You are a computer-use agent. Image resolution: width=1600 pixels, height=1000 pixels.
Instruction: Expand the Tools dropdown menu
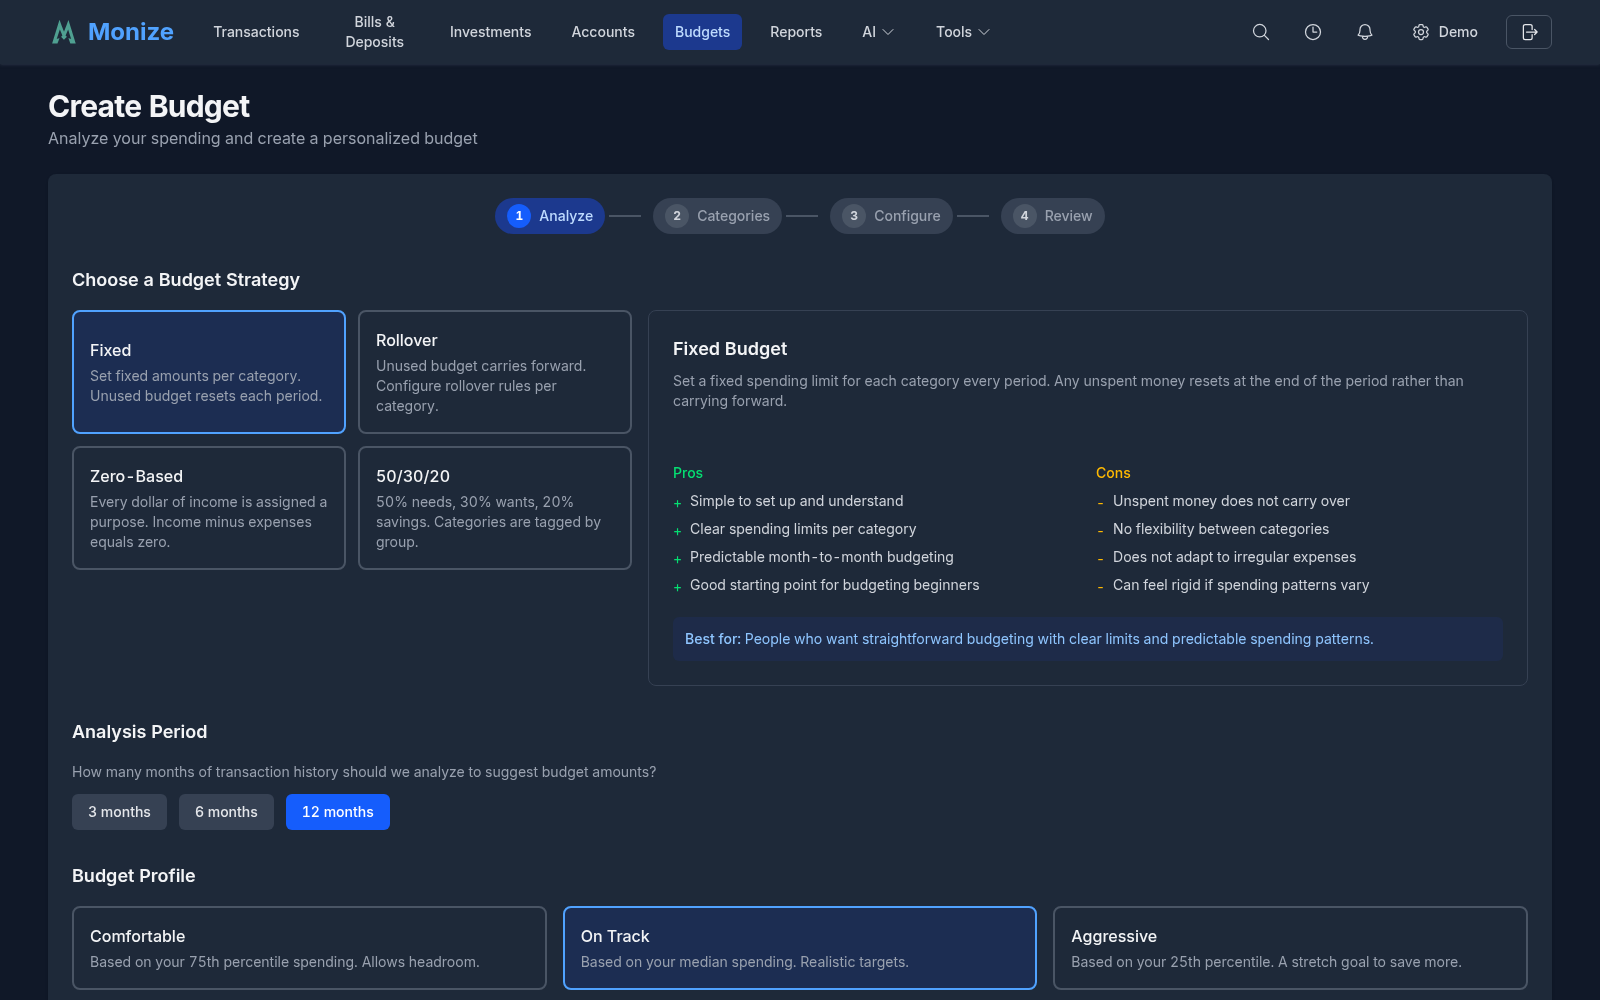coord(963,32)
